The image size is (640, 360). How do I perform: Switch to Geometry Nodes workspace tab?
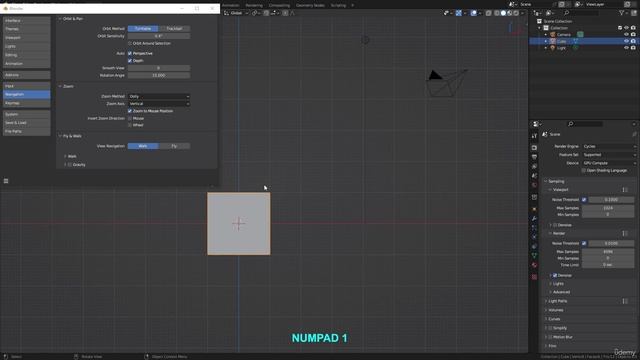tap(310, 5)
